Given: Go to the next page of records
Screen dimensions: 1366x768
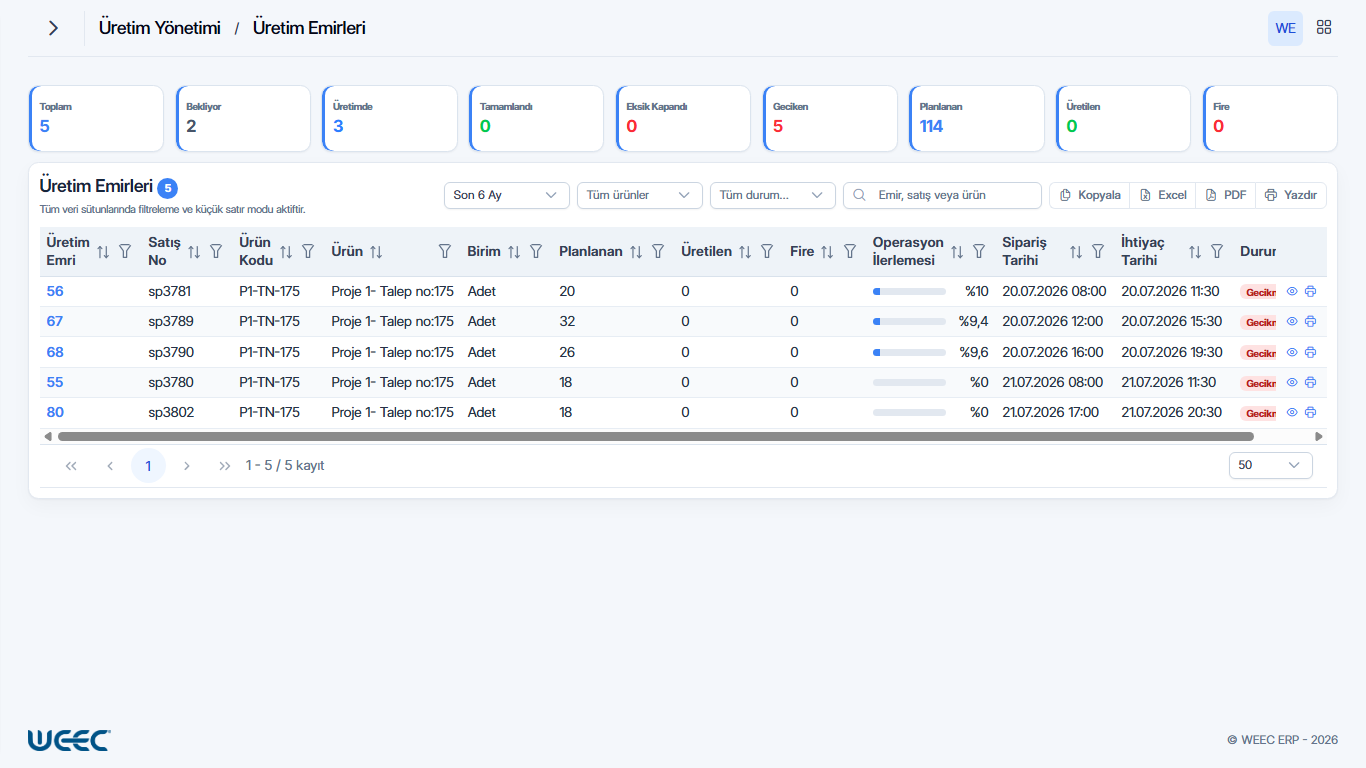Looking at the screenshot, I should [187, 466].
